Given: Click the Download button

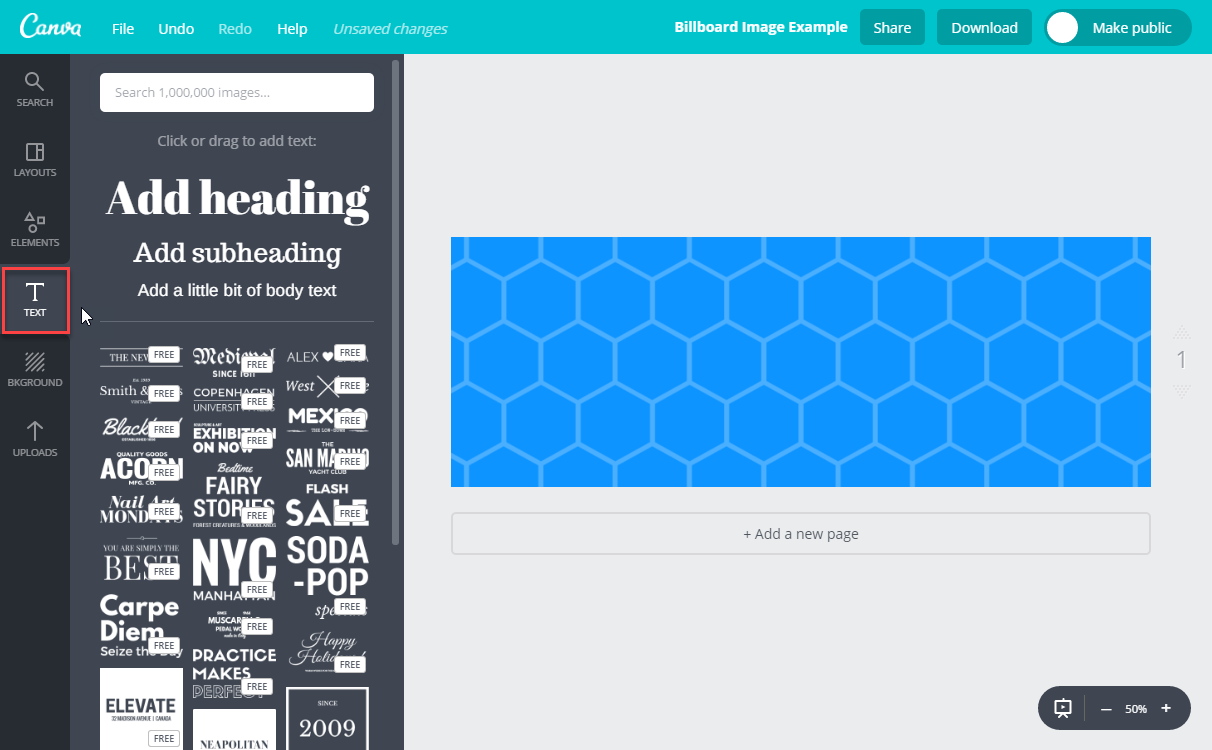Looking at the screenshot, I should coord(984,28).
